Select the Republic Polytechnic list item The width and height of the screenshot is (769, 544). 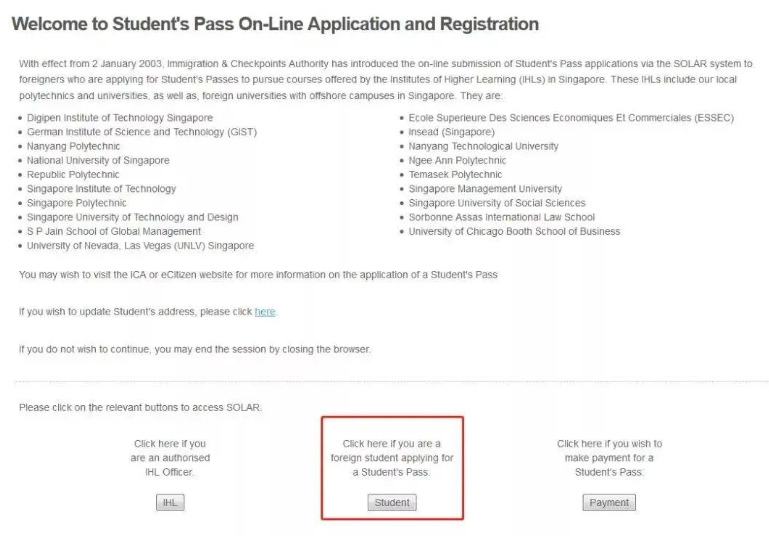tap(73, 174)
